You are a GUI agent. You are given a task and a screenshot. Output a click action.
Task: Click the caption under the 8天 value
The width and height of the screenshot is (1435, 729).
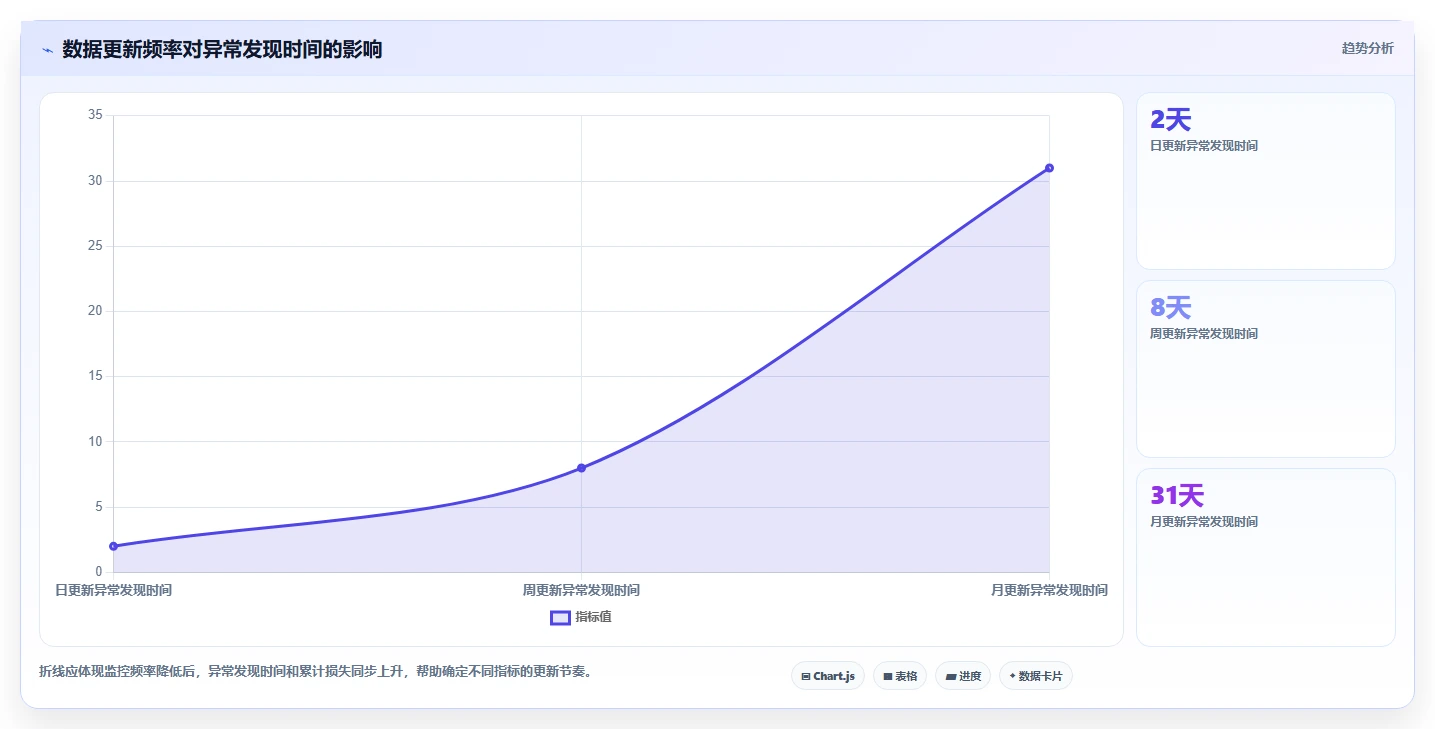pyautogui.click(x=1204, y=333)
